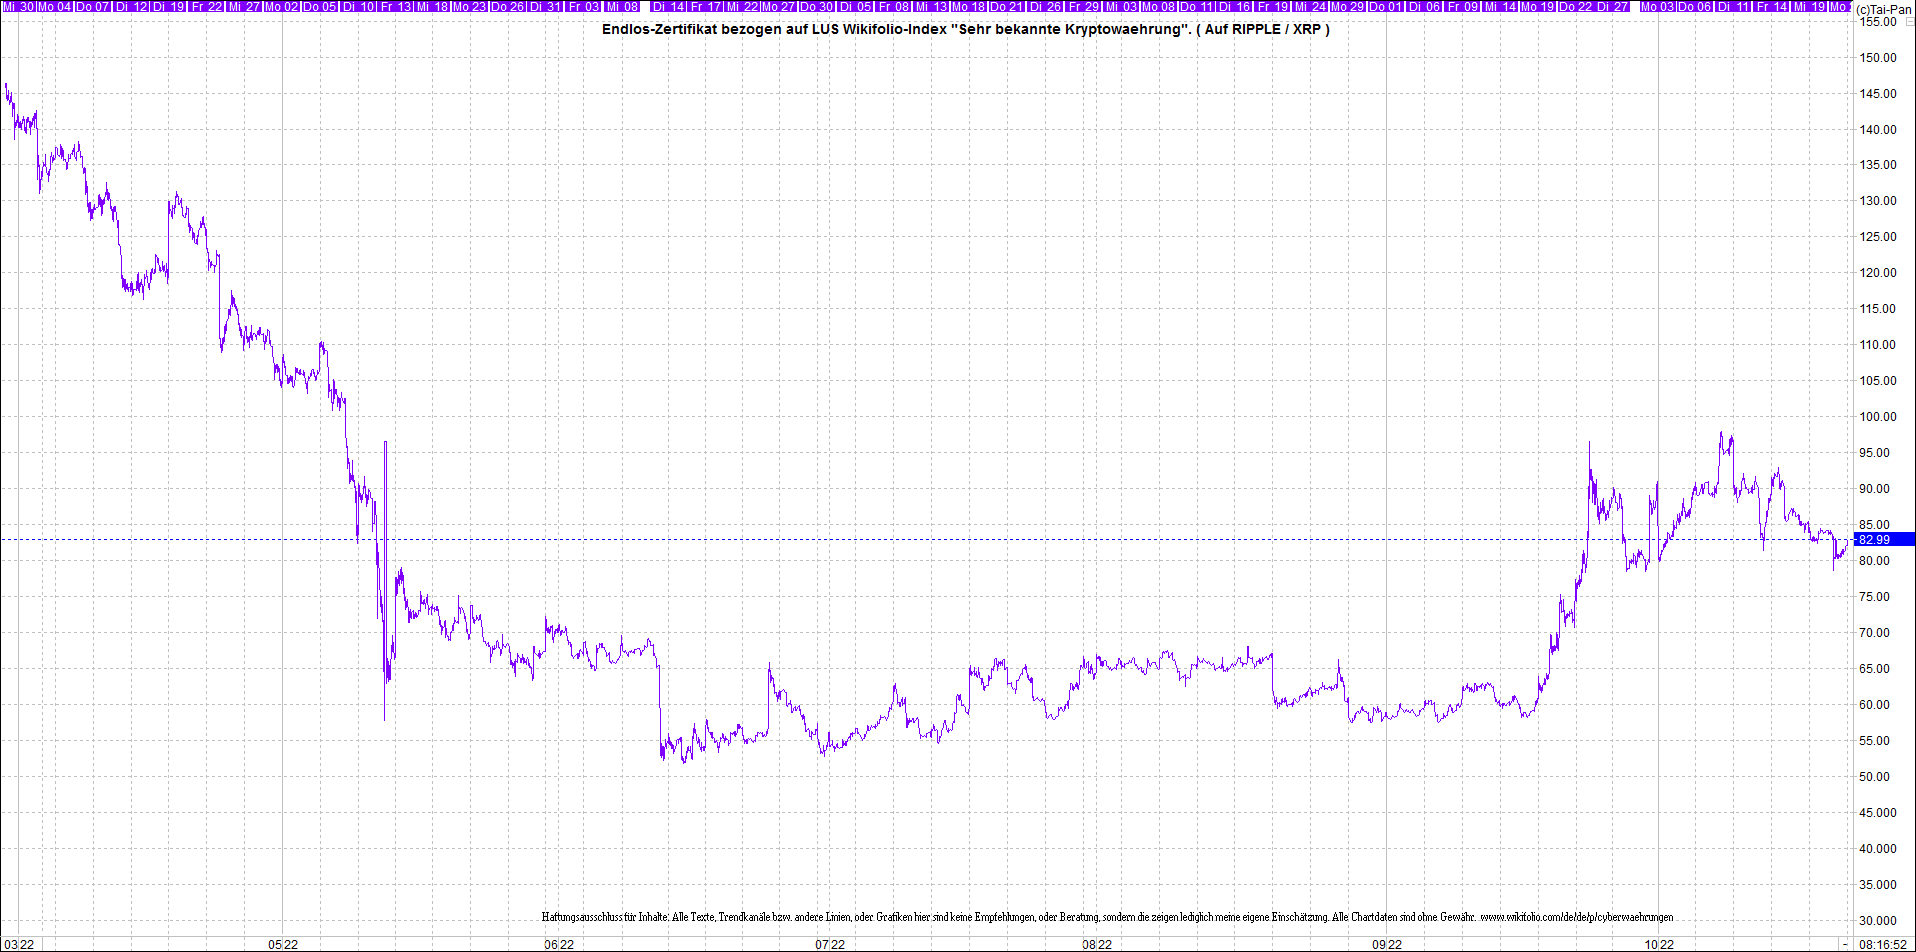Click the Di 14 date label

tap(669, 6)
